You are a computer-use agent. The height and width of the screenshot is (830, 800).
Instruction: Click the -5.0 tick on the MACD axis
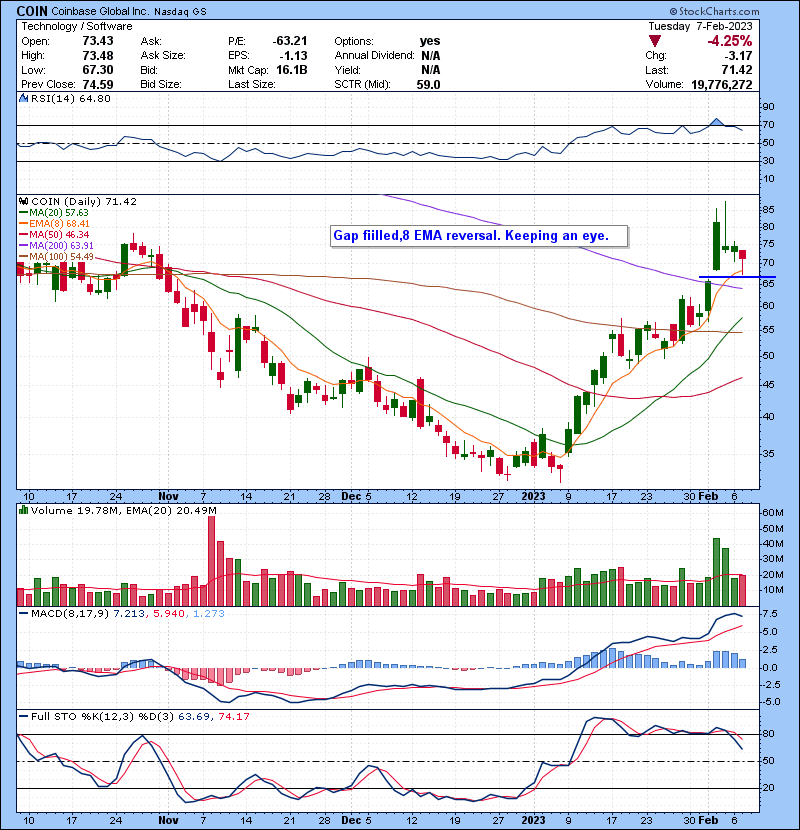click(x=769, y=702)
